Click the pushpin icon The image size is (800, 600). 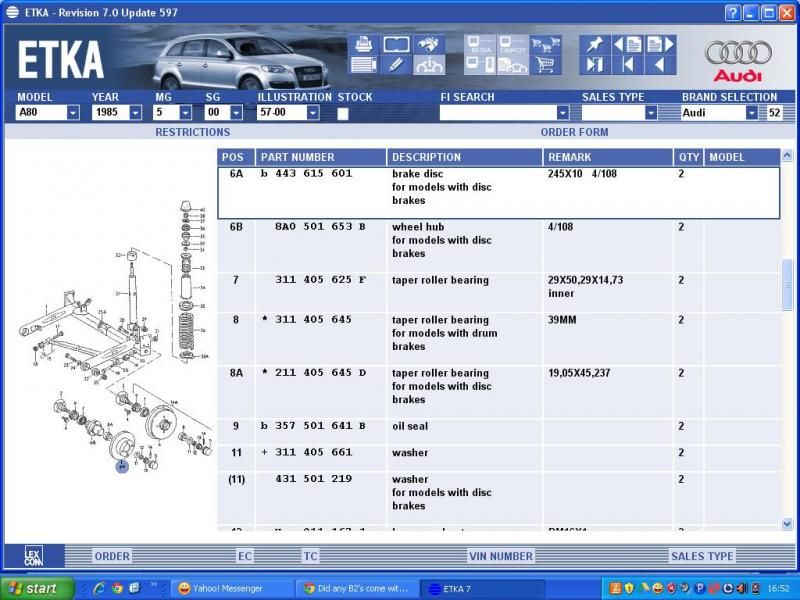pyautogui.click(x=594, y=44)
